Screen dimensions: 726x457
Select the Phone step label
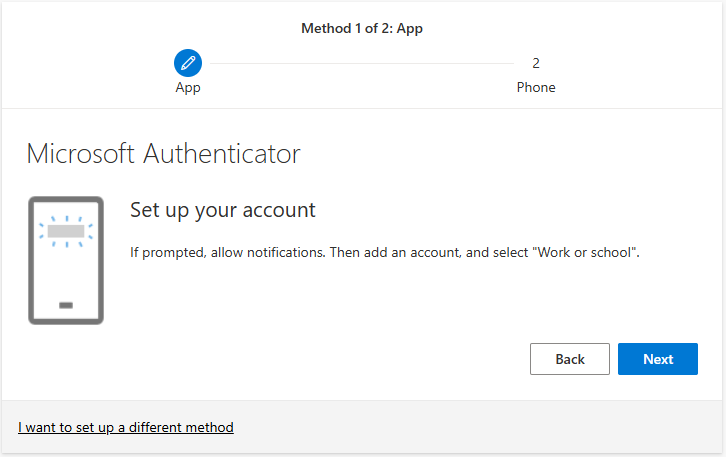pyautogui.click(x=536, y=88)
